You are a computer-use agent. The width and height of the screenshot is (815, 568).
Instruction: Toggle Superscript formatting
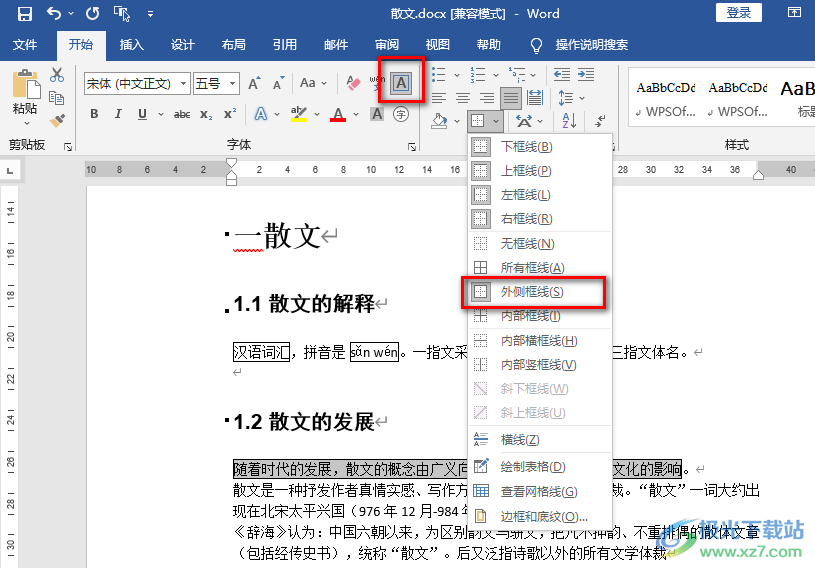[230, 114]
